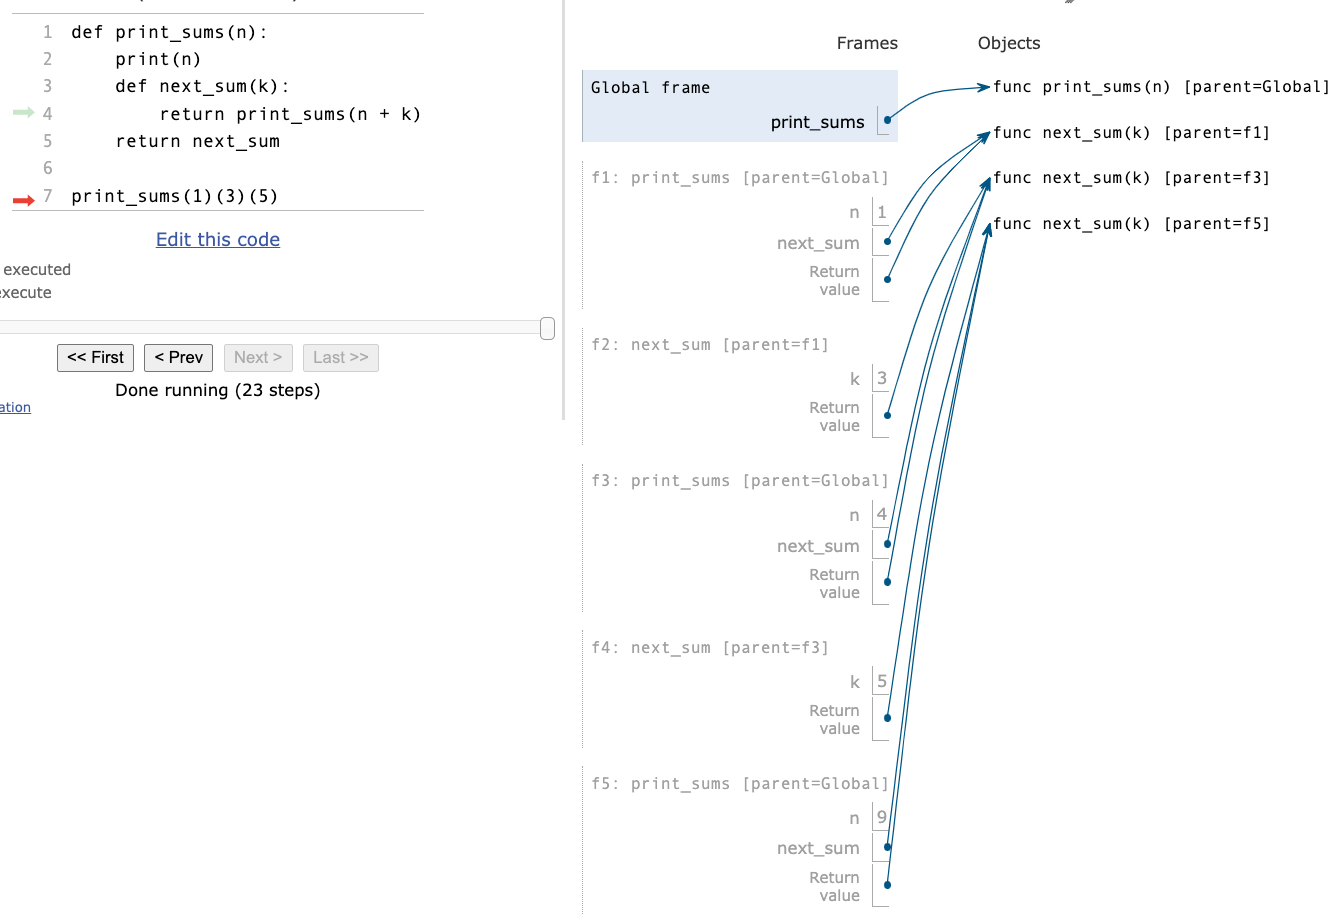1338x923 pixels.
Task: Click the "<< First" button
Action: point(95,357)
